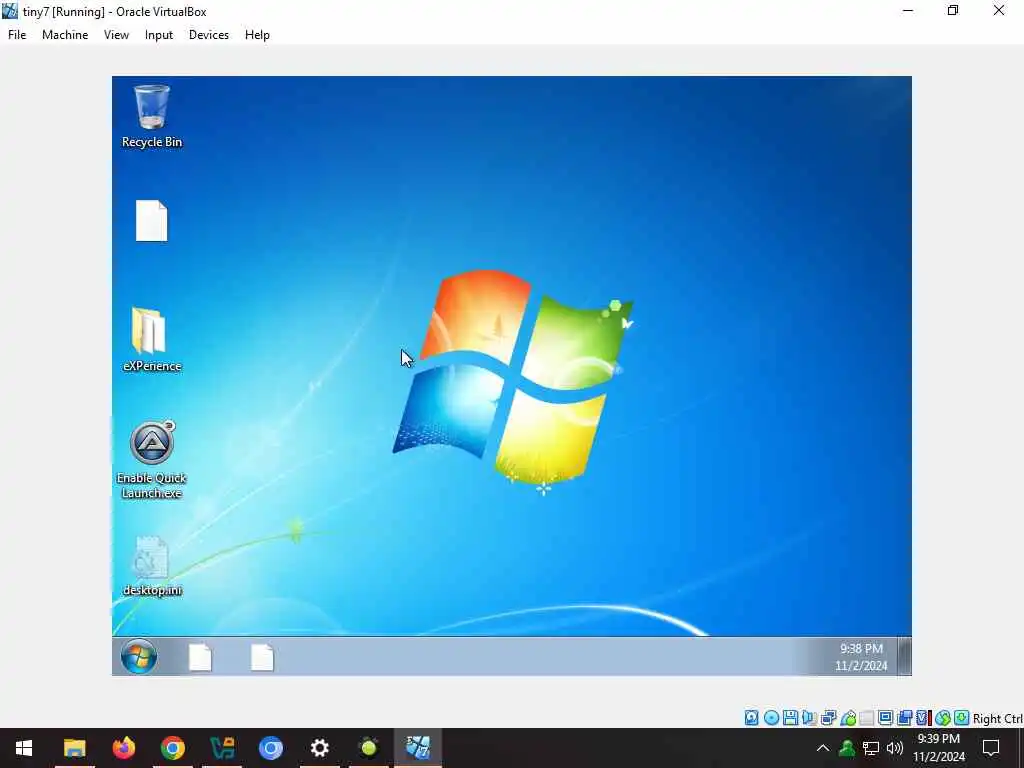Click the mouse integration indicator icon

(x=942, y=718)
